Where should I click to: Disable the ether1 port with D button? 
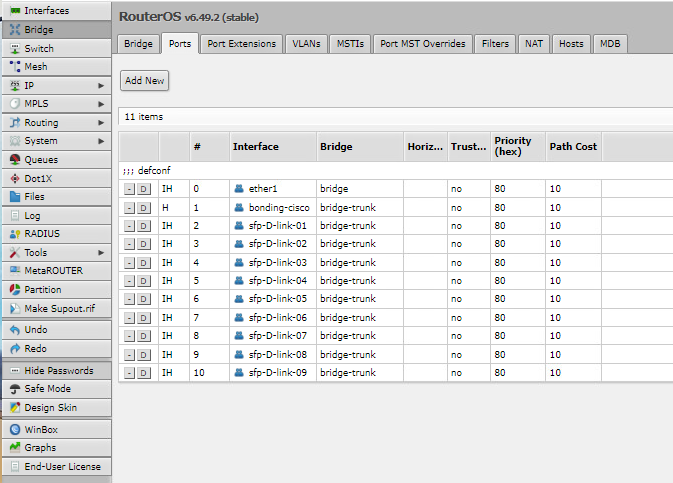pyautogui.click(x=144, y=189)
